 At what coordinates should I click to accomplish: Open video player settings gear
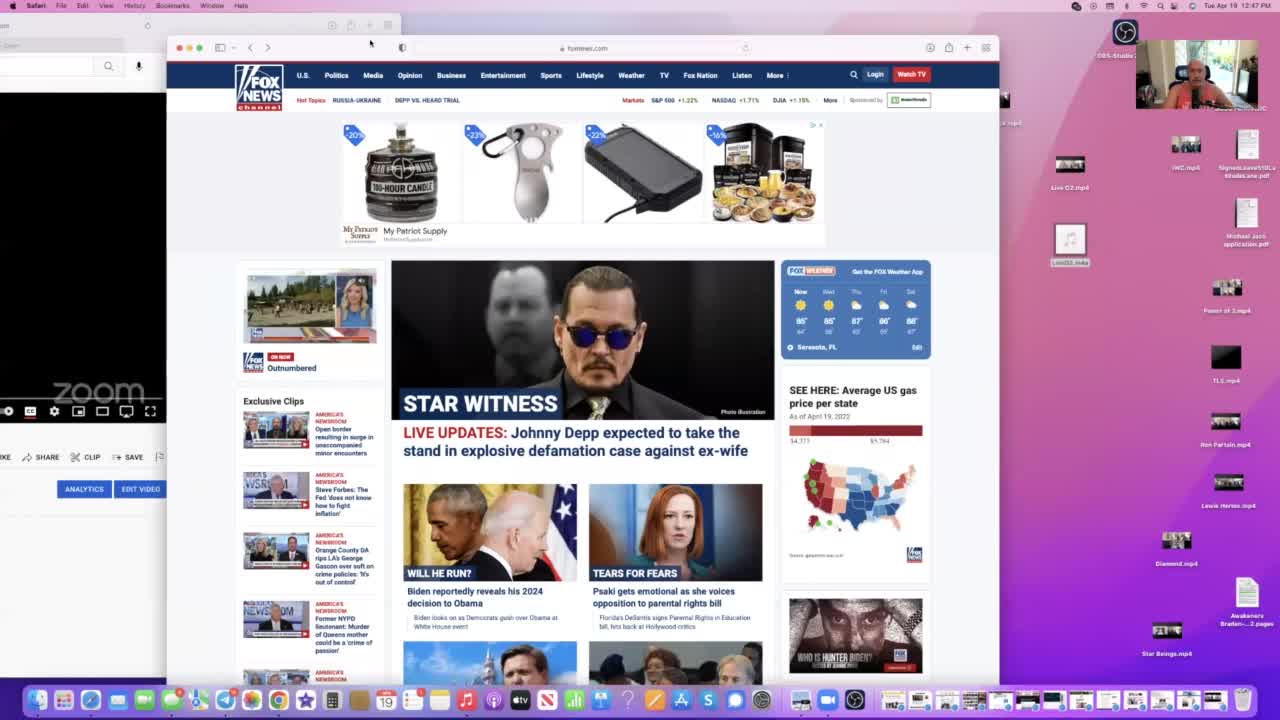click(x=54, y=411)
